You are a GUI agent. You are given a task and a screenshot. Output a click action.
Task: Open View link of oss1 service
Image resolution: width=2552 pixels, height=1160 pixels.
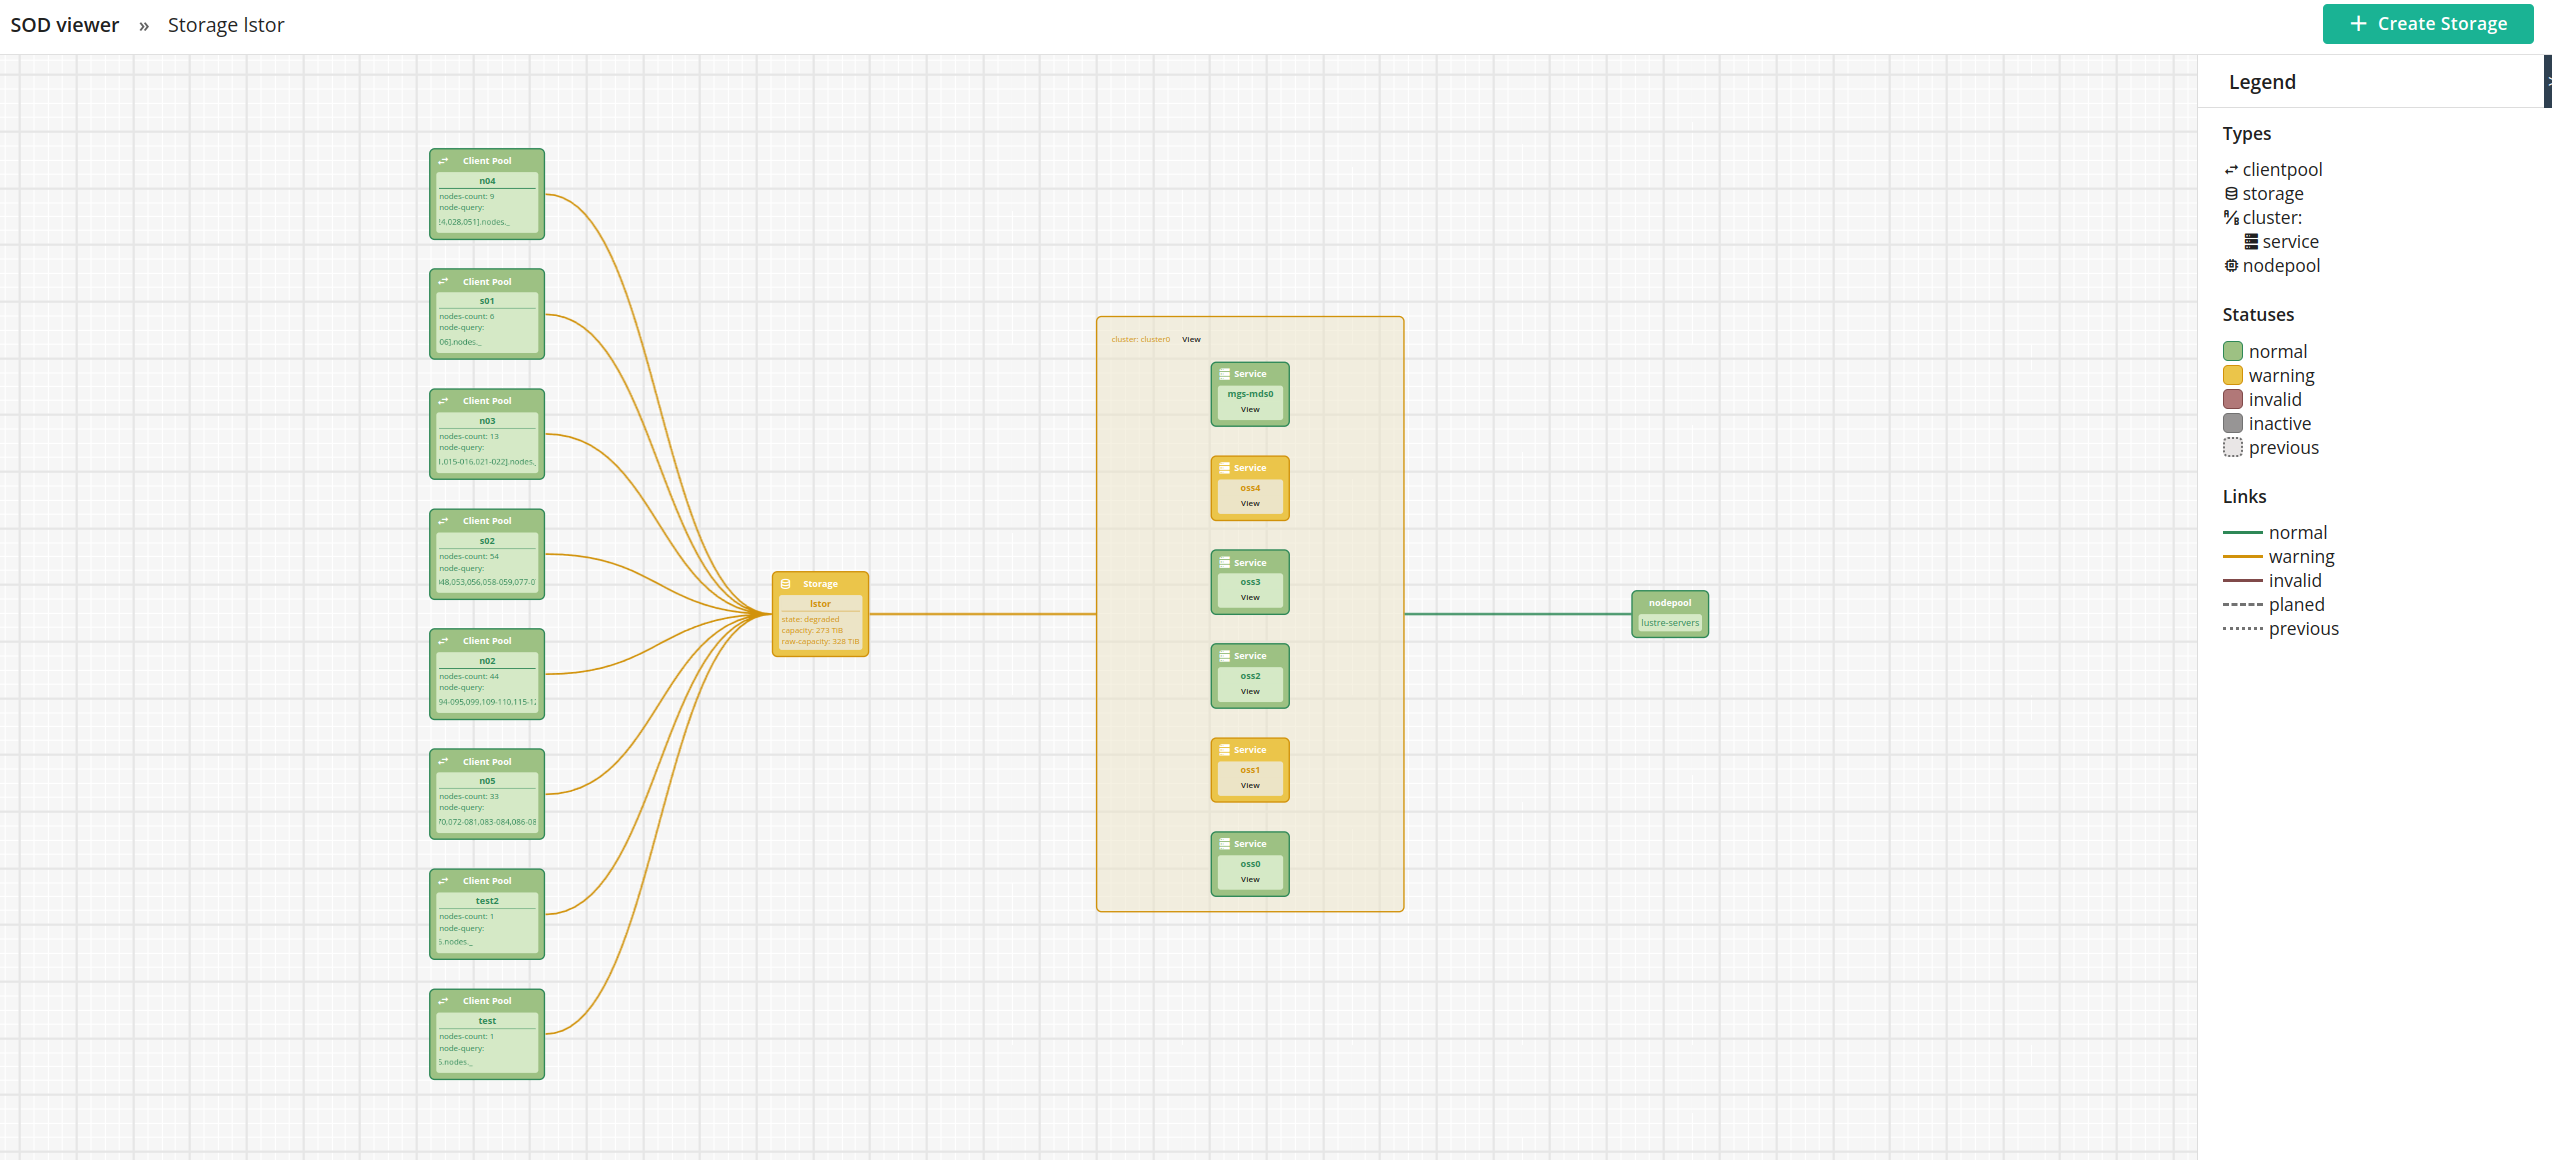tap(1250, 786)
